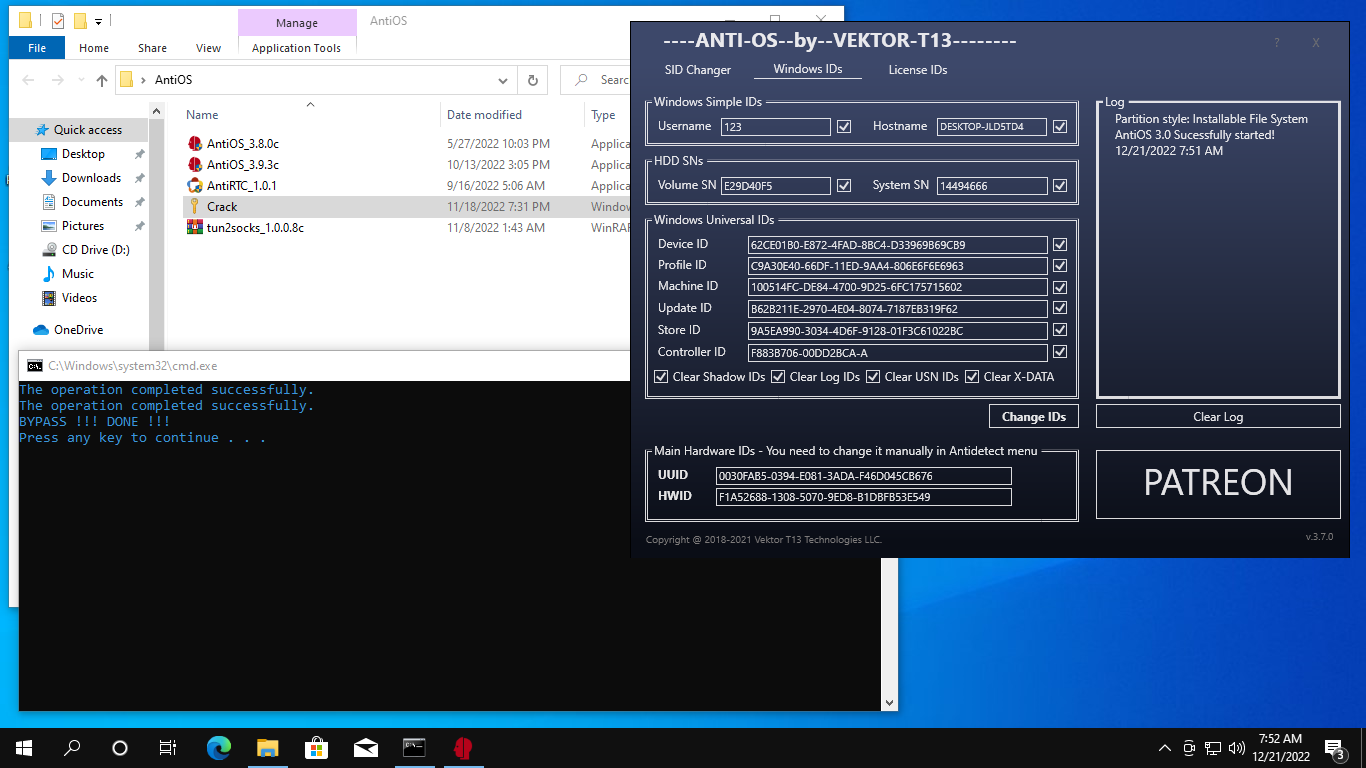The width and height of the screenshot is (1366, 768).
Task: Open taskbar Search
Action: pos(72,747)
